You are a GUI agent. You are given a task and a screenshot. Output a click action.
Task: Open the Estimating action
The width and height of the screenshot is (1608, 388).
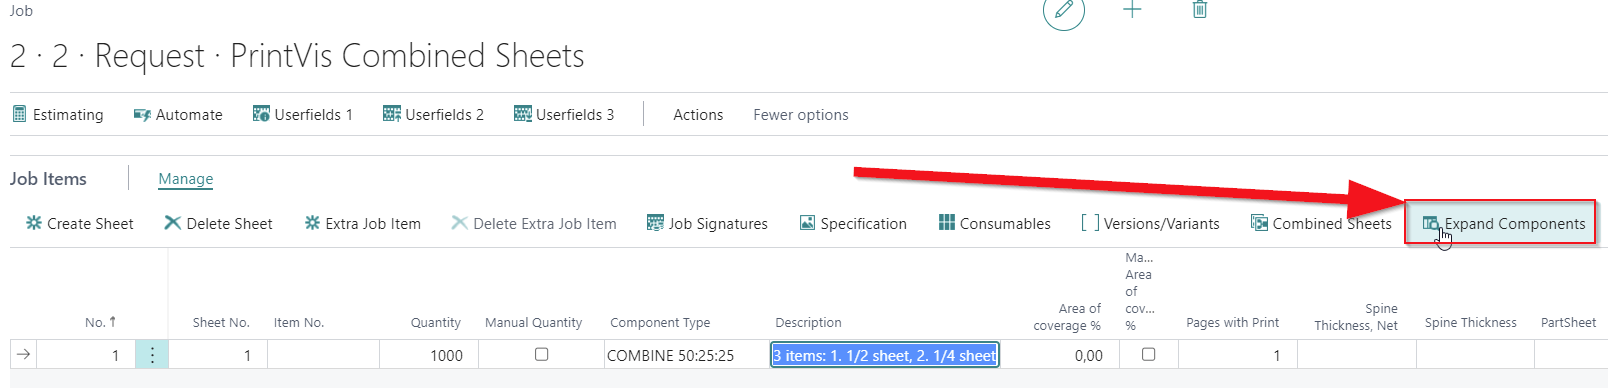point(58,115)
